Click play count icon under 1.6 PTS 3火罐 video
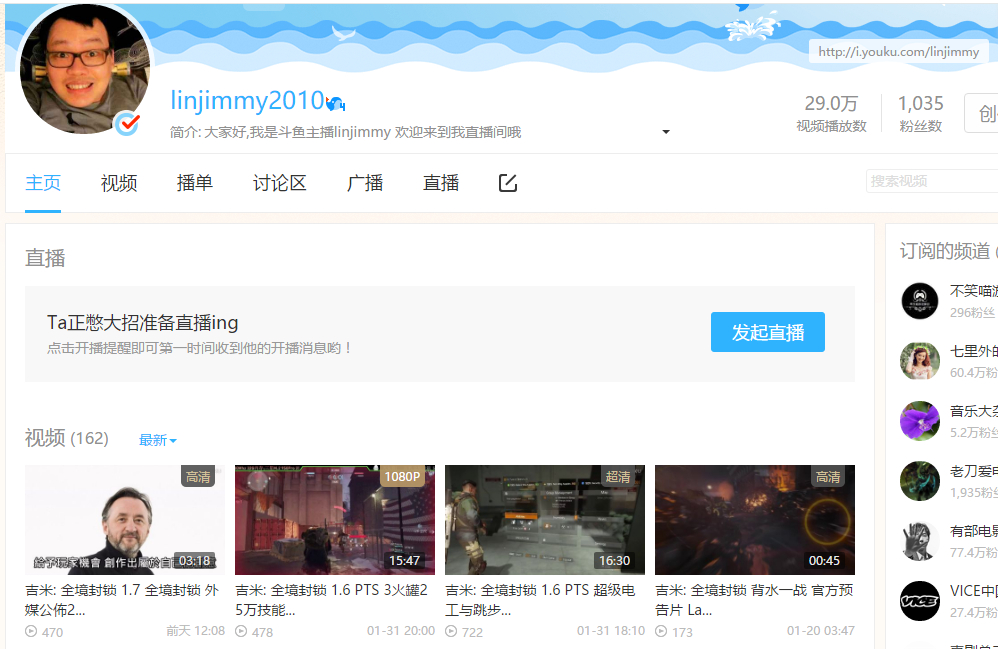998x649 pixels. (241, 632)
